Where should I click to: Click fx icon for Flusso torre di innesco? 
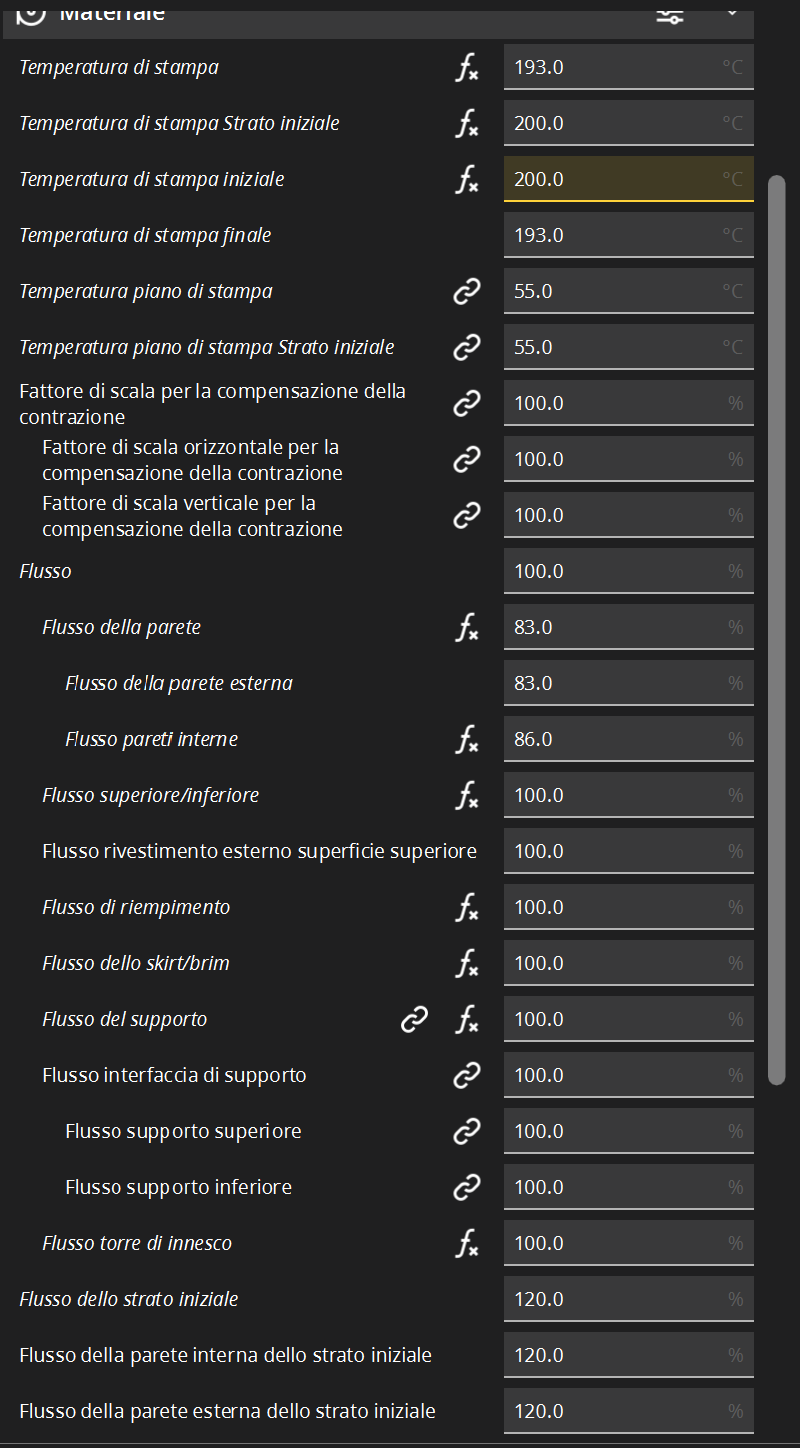(466, 1244)
